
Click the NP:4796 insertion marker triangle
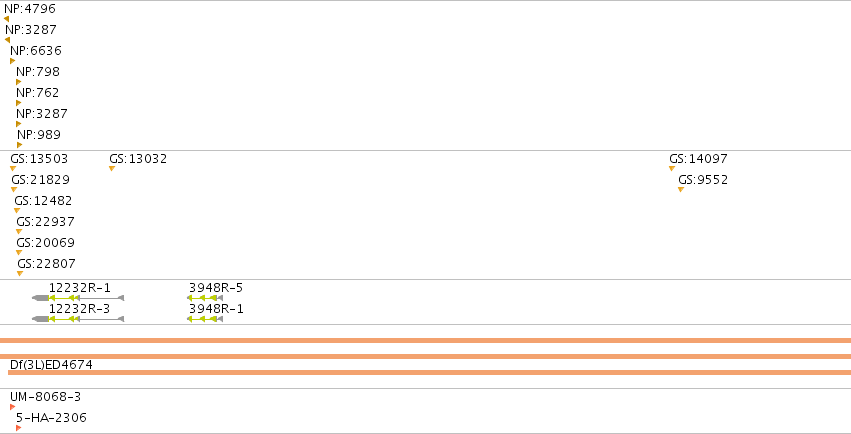click(x=7, y=19)
